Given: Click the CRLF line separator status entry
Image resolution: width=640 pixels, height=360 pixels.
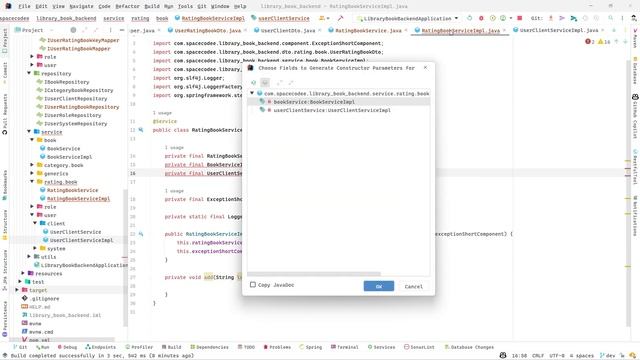Looking at the screenshot, I should (538, 356).
